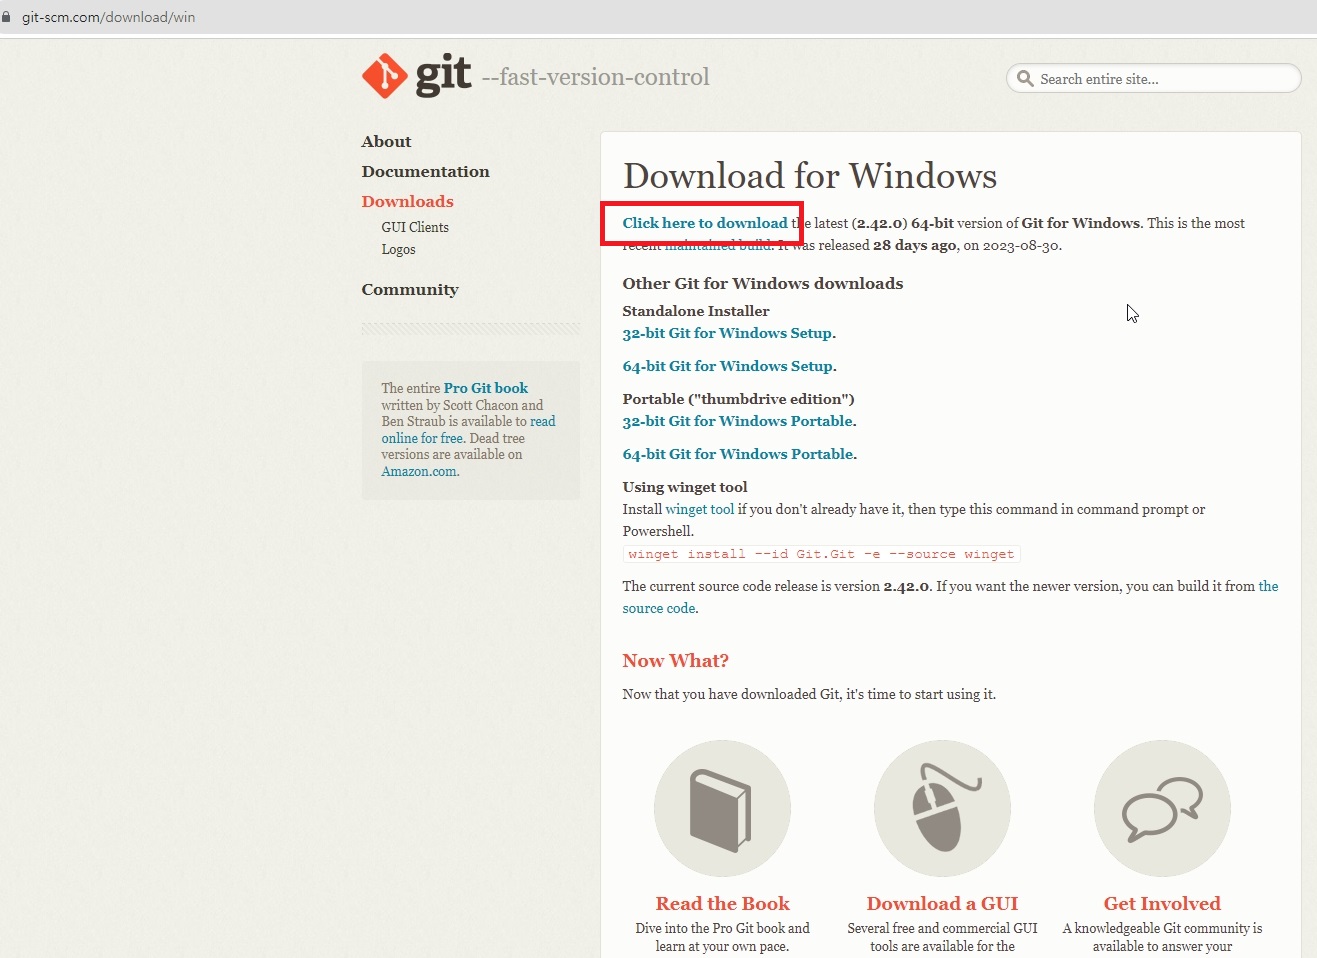1317x958 pixels.
Task: Click the Git diamond logo icon
Action: (384, 77)
